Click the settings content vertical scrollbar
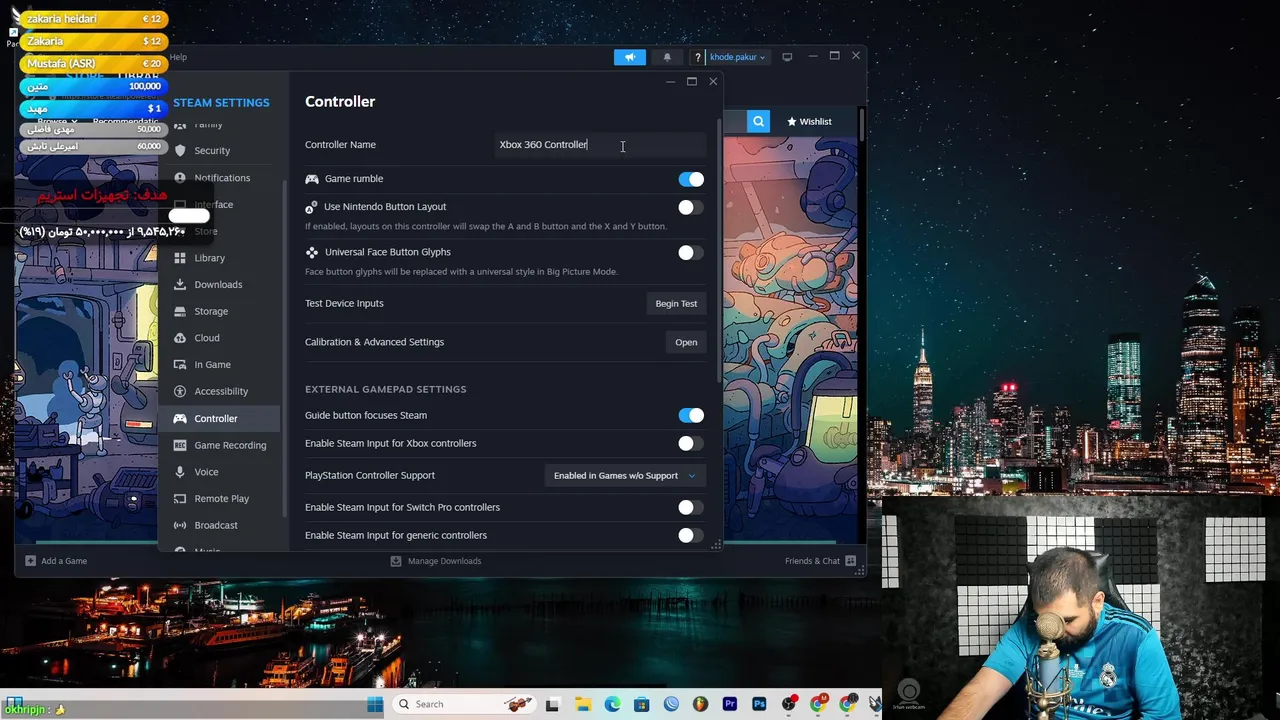Image resolution: width=1280 pixels, height=720 pixels. [x=719, y=250]
